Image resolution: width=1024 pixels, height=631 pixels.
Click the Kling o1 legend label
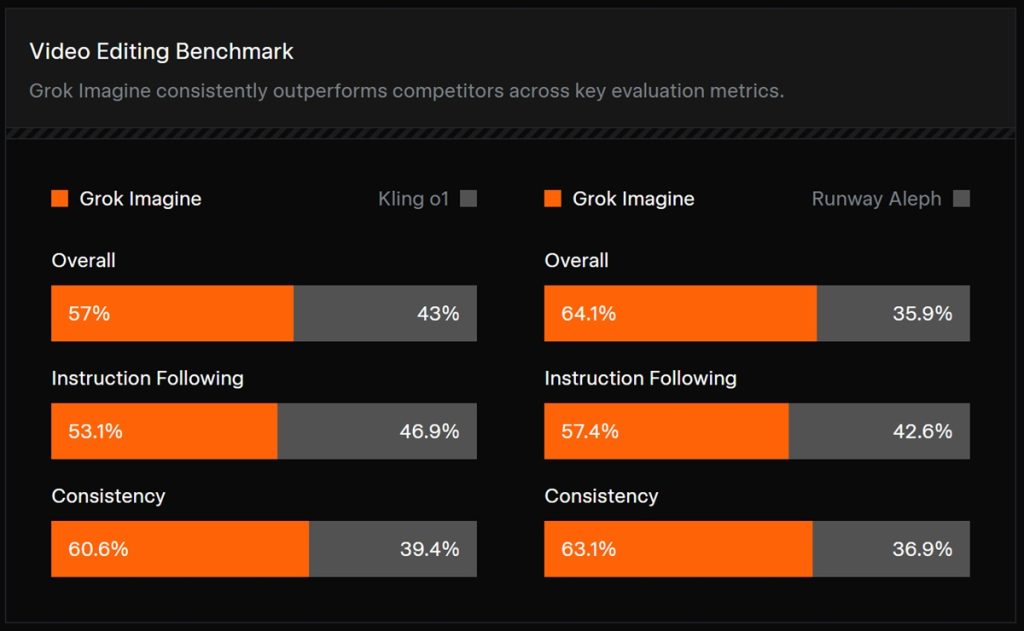point(413,199)
